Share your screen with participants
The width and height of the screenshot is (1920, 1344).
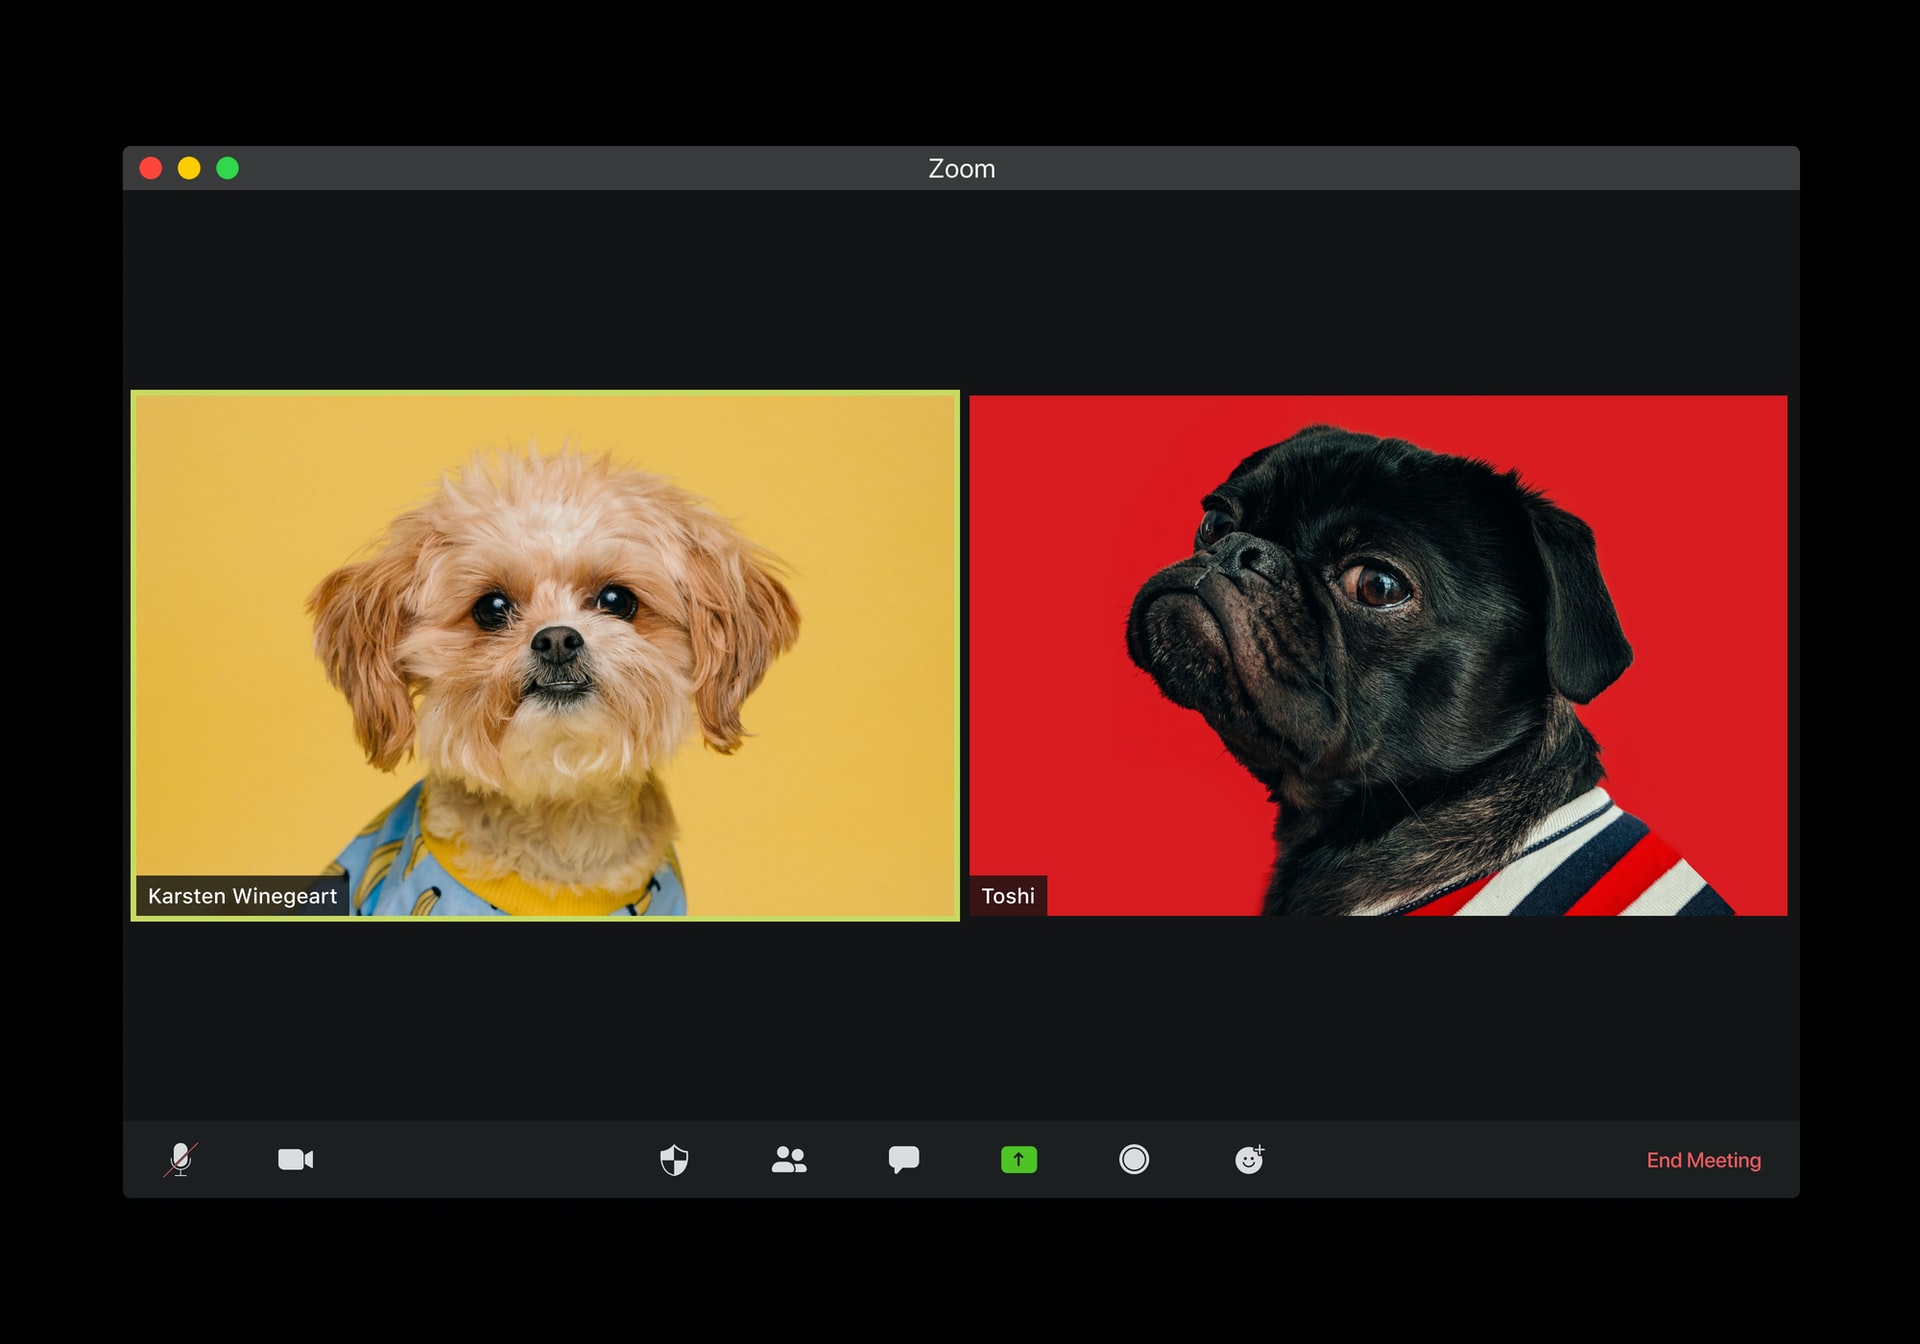tap(1018, 1160)
